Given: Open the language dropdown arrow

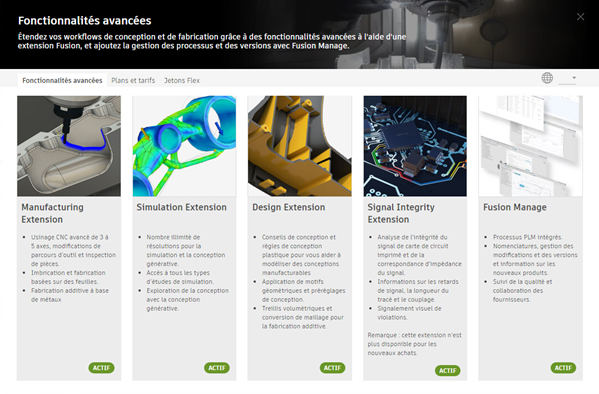Looking at the screenshot, I should (x=574, y=78).
